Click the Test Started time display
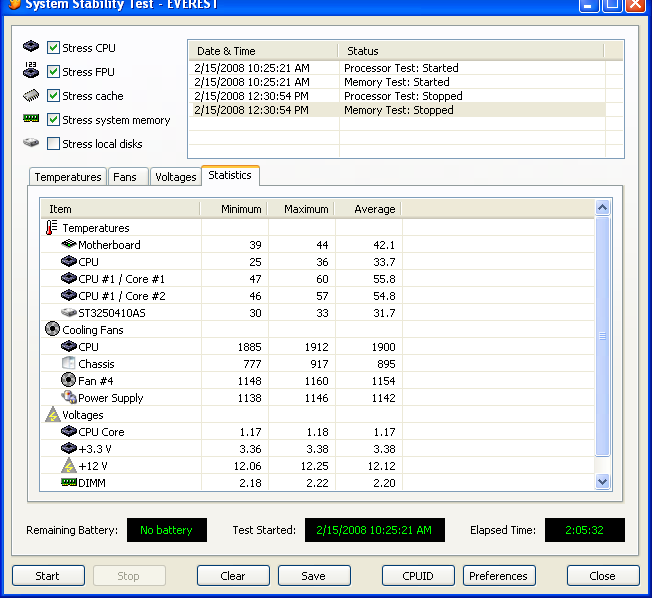Image resolution: width=652 pixels, height=598 pixels. 375,530
